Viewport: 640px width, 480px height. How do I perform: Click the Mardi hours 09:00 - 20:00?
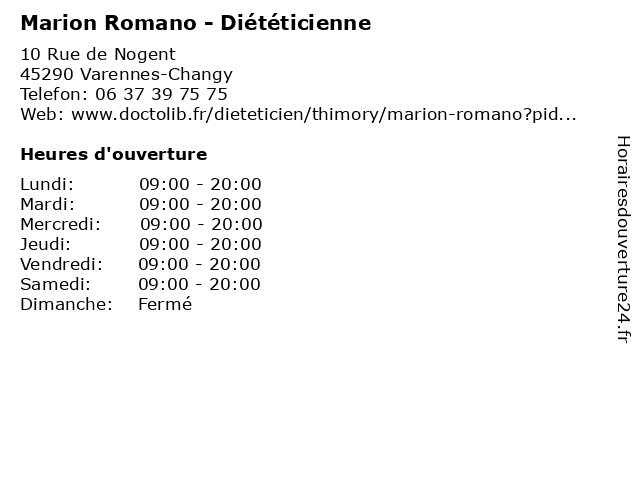[200, 204]
